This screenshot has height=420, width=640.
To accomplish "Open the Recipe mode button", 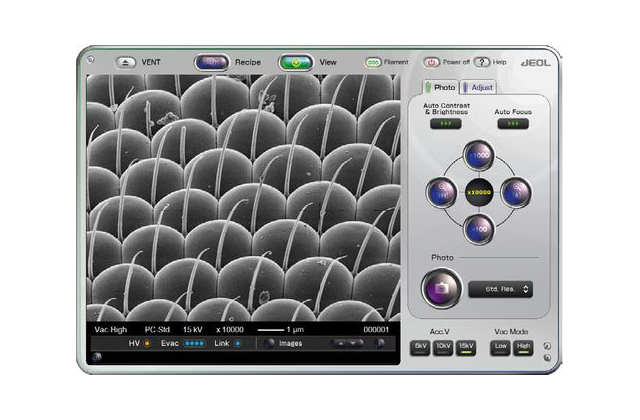I will coord(211,62).
